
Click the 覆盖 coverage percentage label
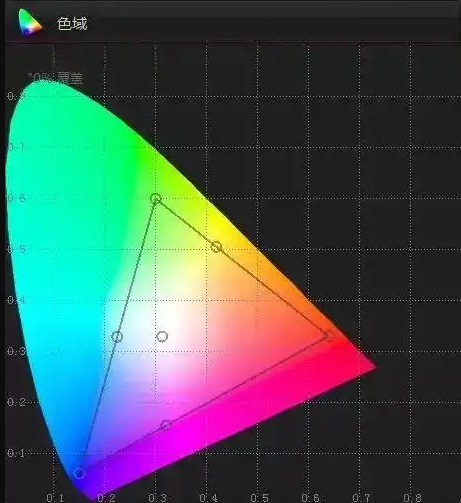pyautogui.click(x=56, y=78)
